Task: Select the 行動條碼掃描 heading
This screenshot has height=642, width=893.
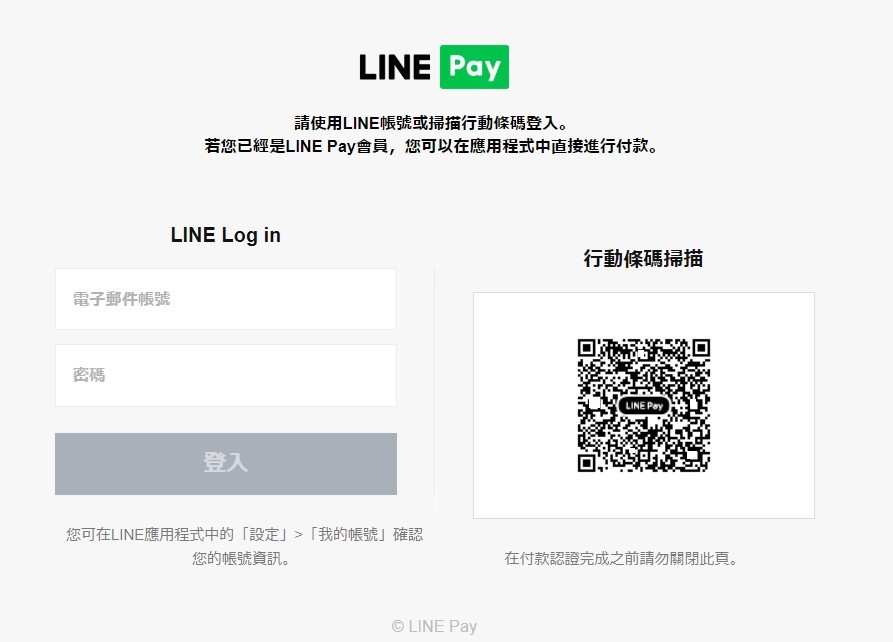Action: click(x=644, y=258)
